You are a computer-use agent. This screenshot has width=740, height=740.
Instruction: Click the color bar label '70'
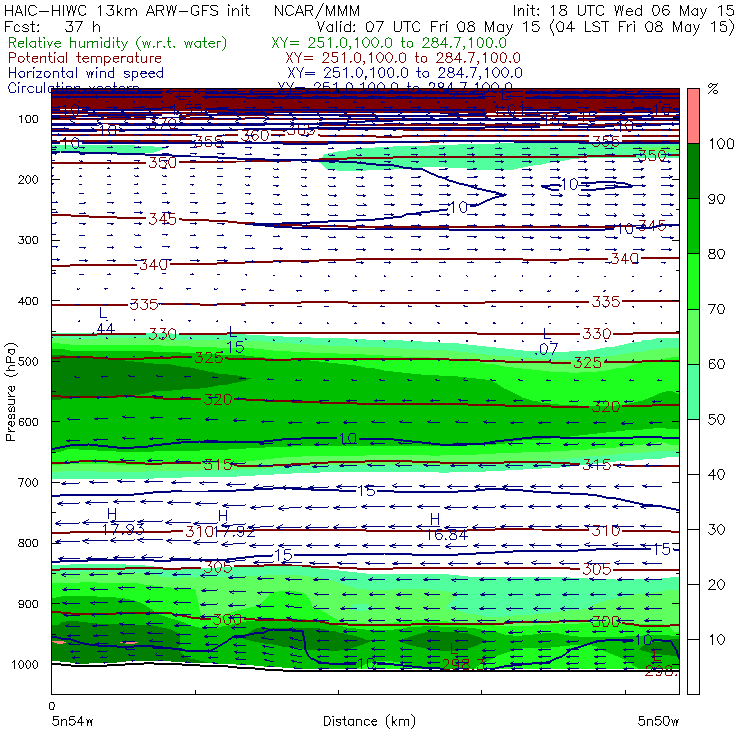coord(716,309)
